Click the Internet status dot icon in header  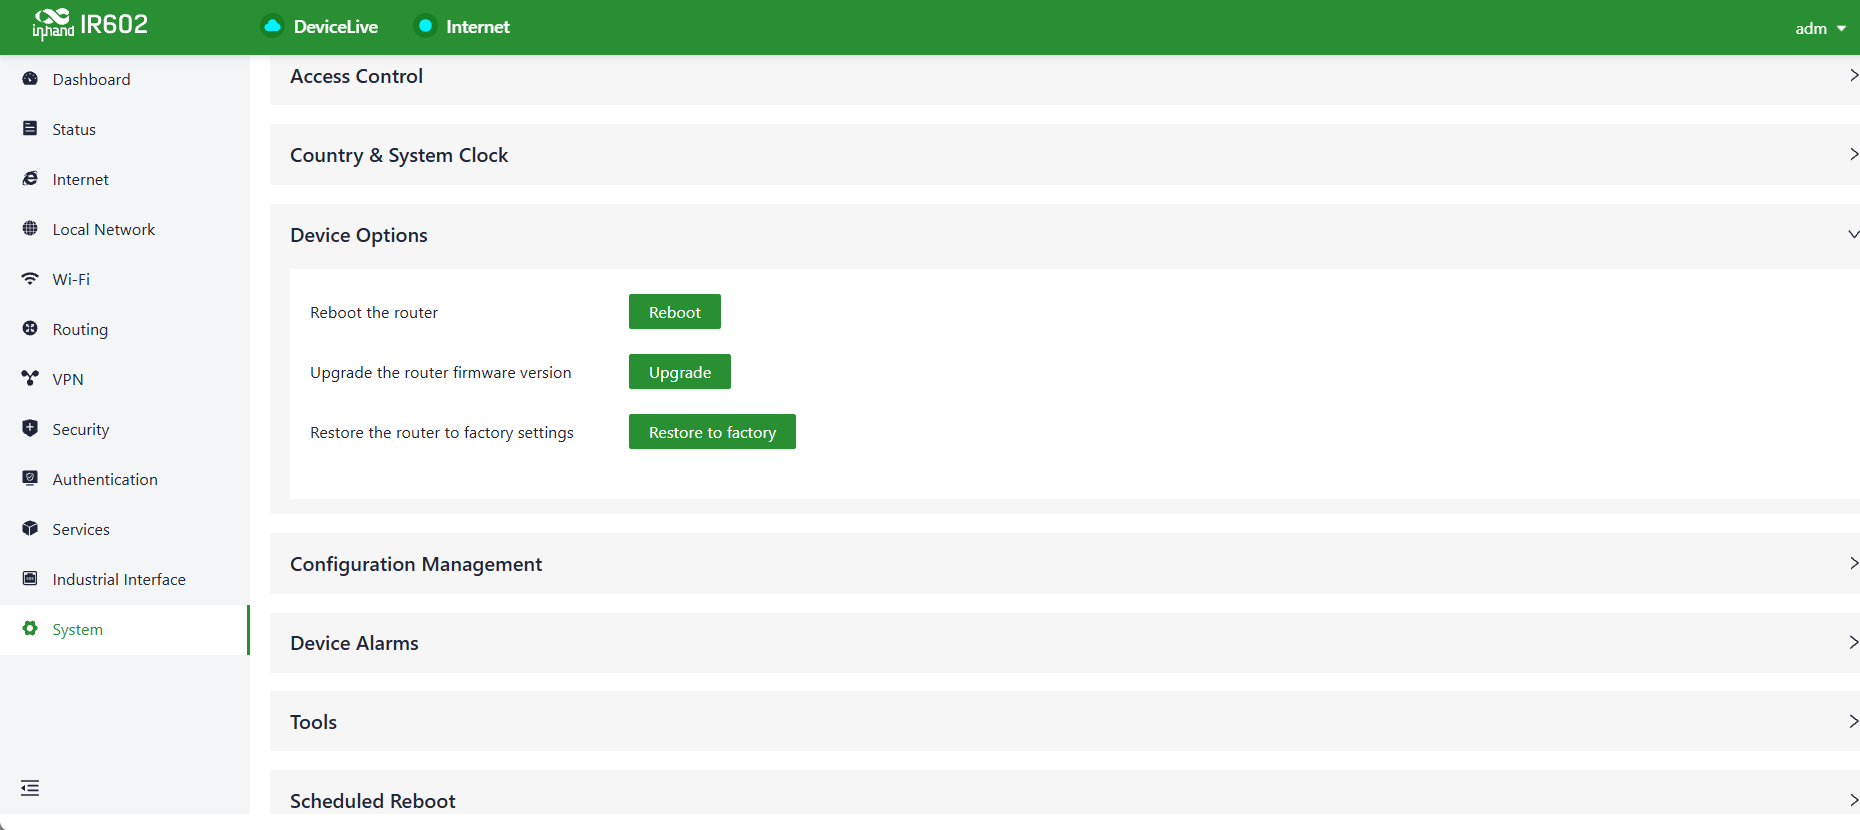pyautogui.click(x=425, y=26)
